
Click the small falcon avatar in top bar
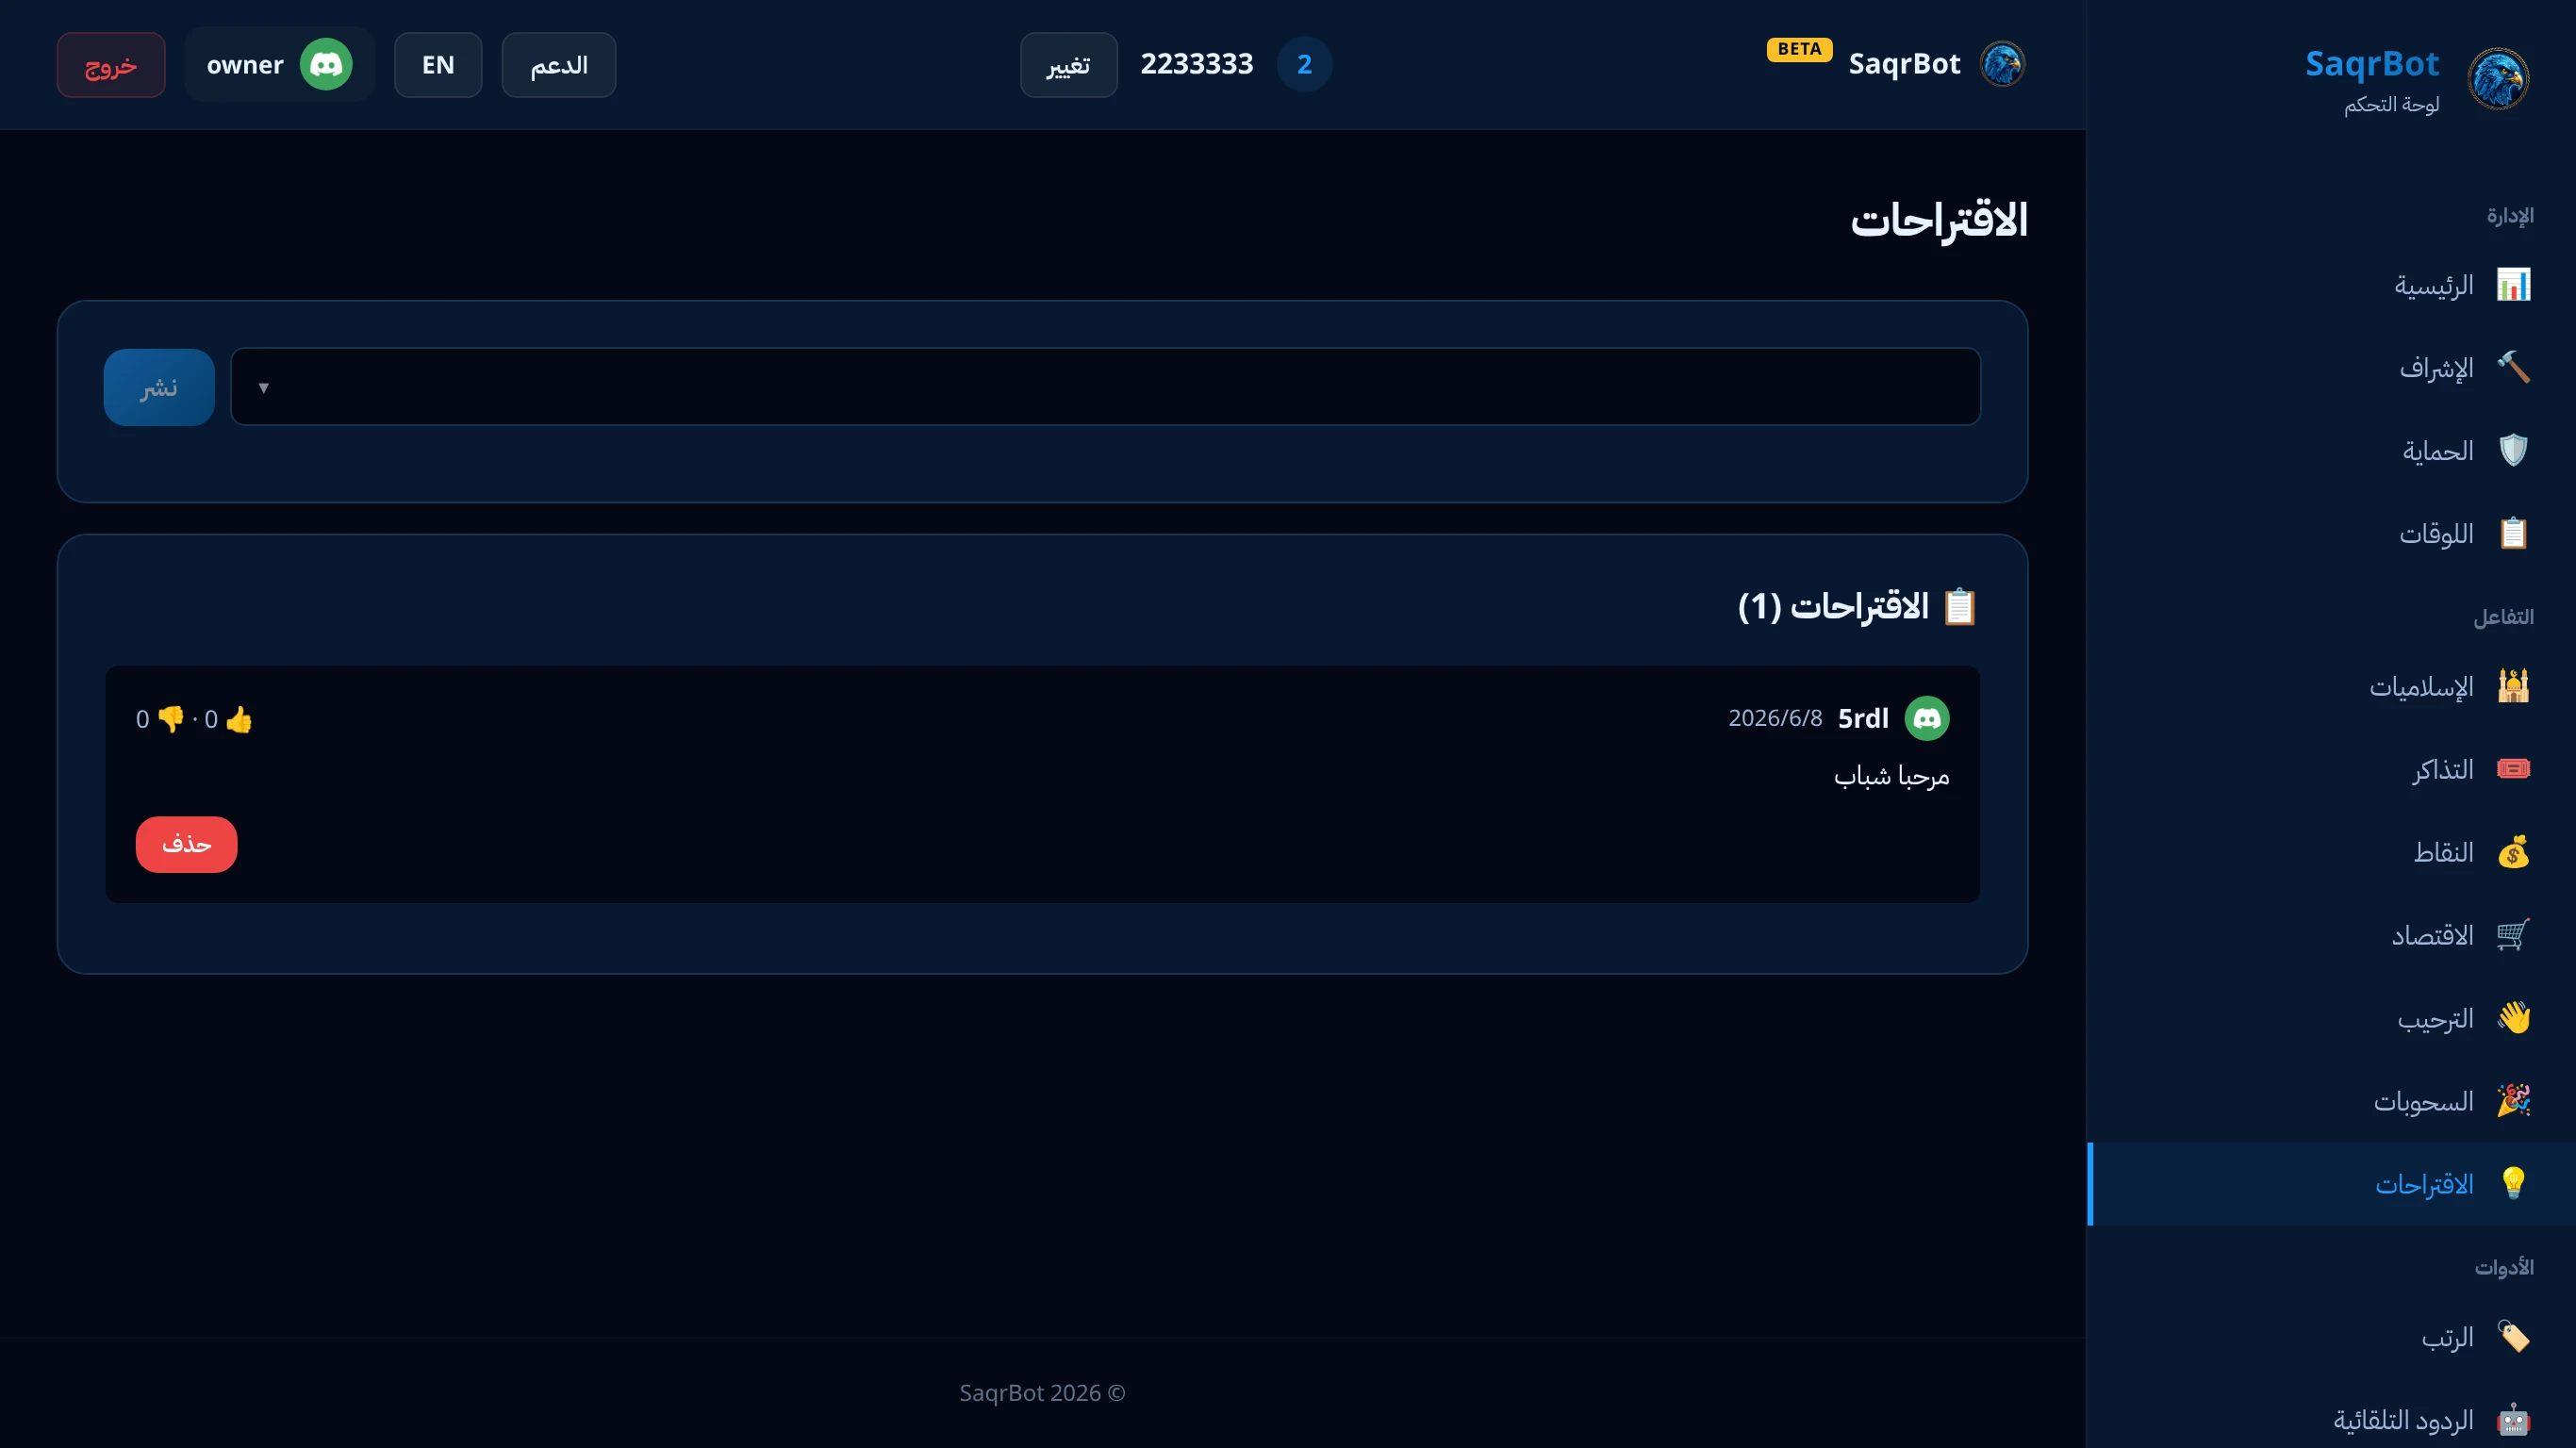pos(2003,64)
